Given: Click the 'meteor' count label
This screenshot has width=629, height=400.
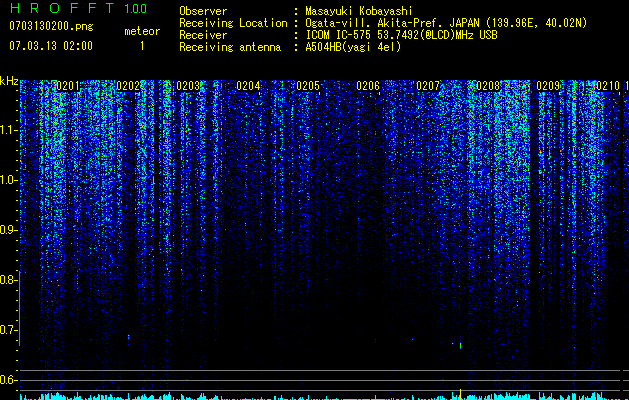Looking at the screenshot, I should 142,31.
